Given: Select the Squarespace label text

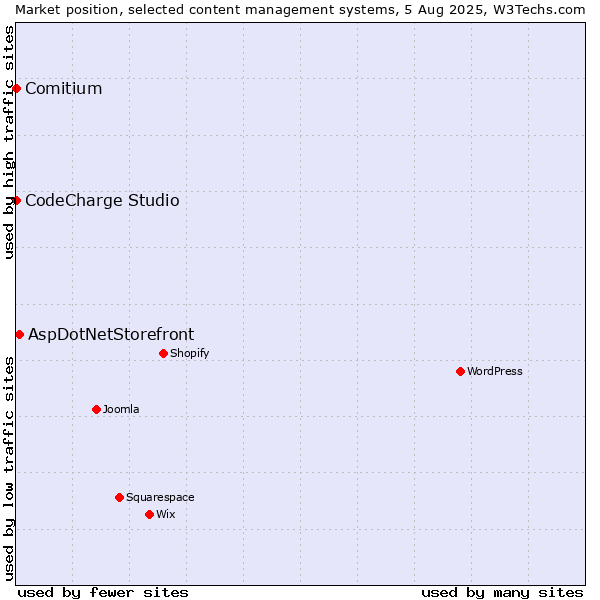Looking at the screenshot, I should pos(160,497).
